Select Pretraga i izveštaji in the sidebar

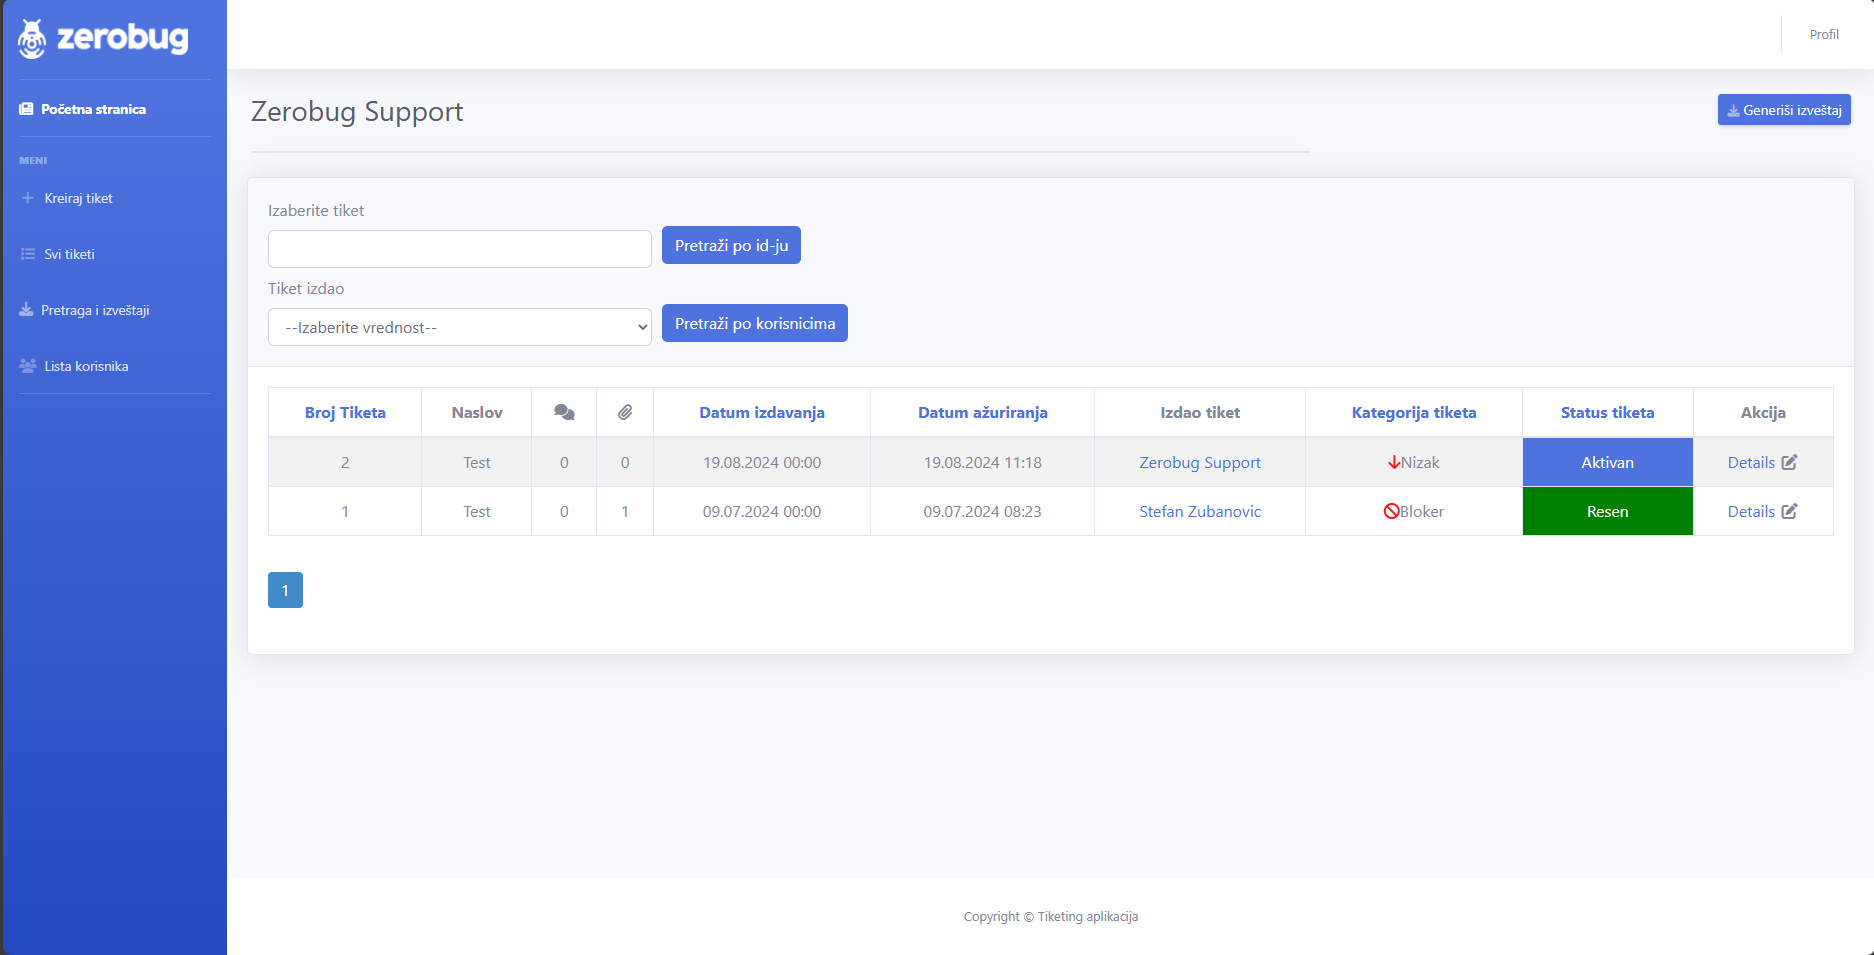pos(95,310)
